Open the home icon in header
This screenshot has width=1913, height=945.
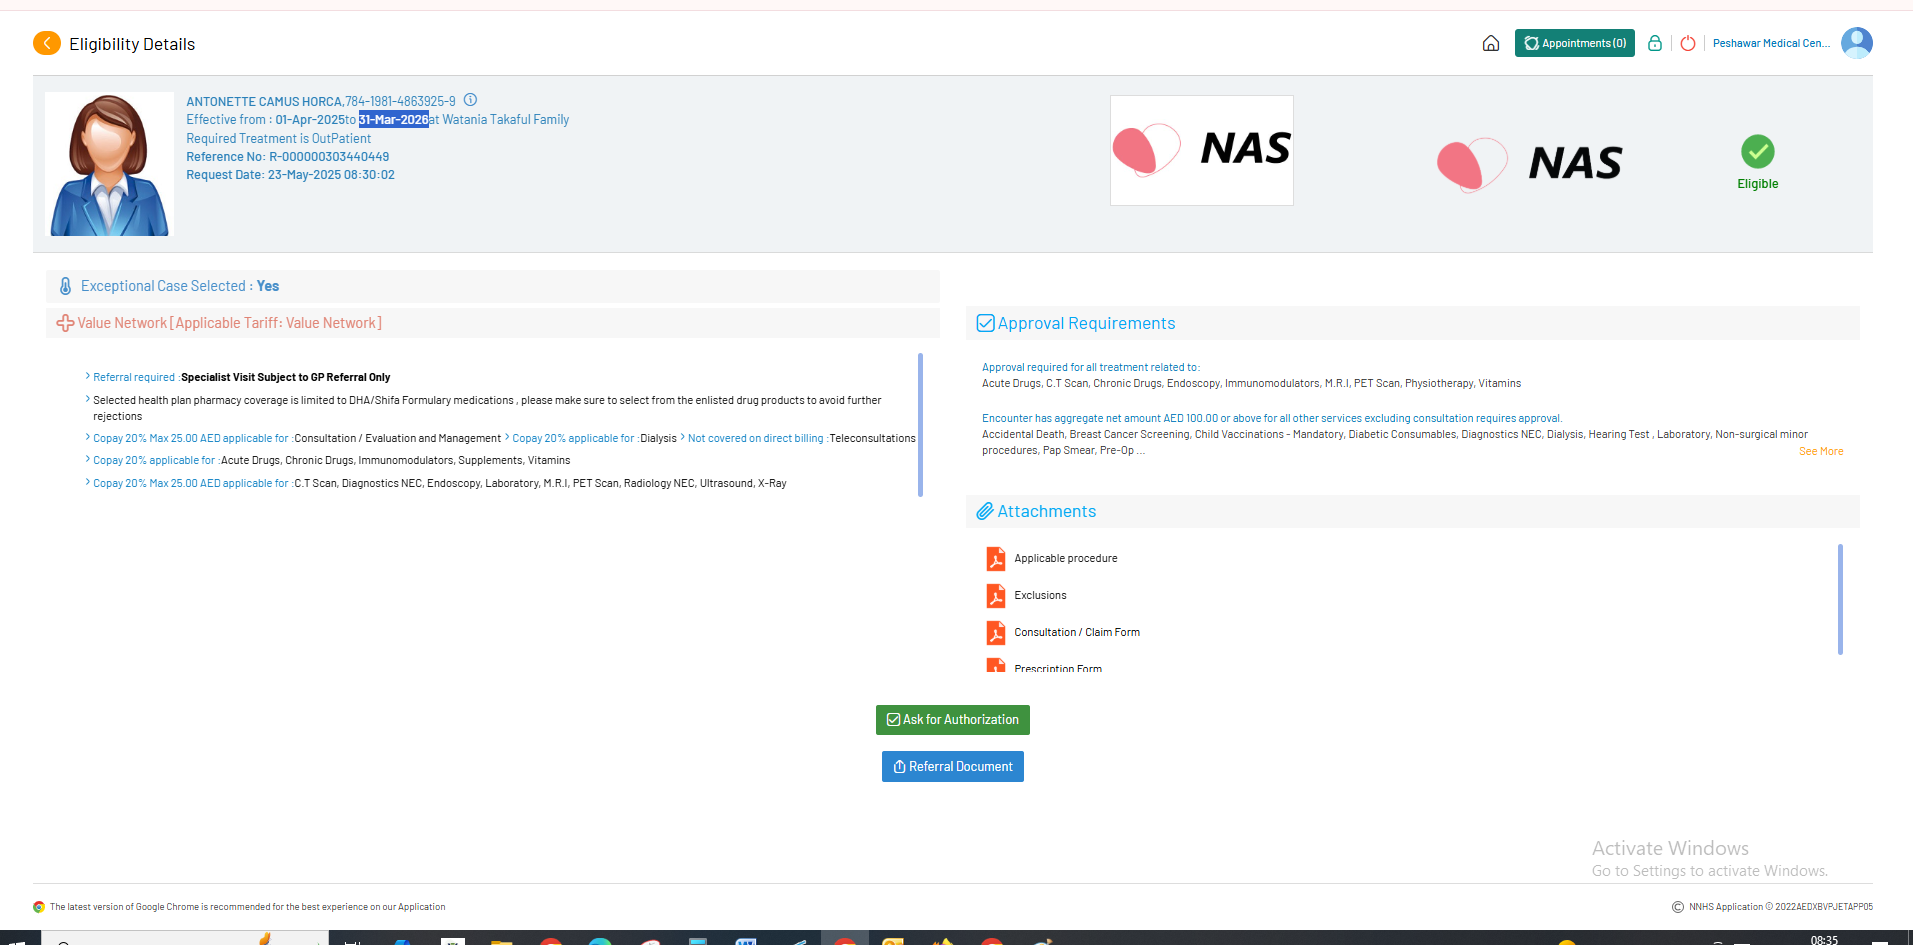pyautogui.click(x=1490, y=43)
